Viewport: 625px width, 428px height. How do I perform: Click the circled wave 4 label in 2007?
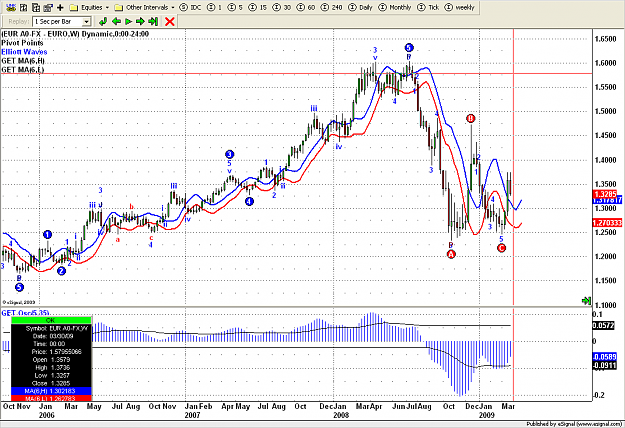coord(249,201)
